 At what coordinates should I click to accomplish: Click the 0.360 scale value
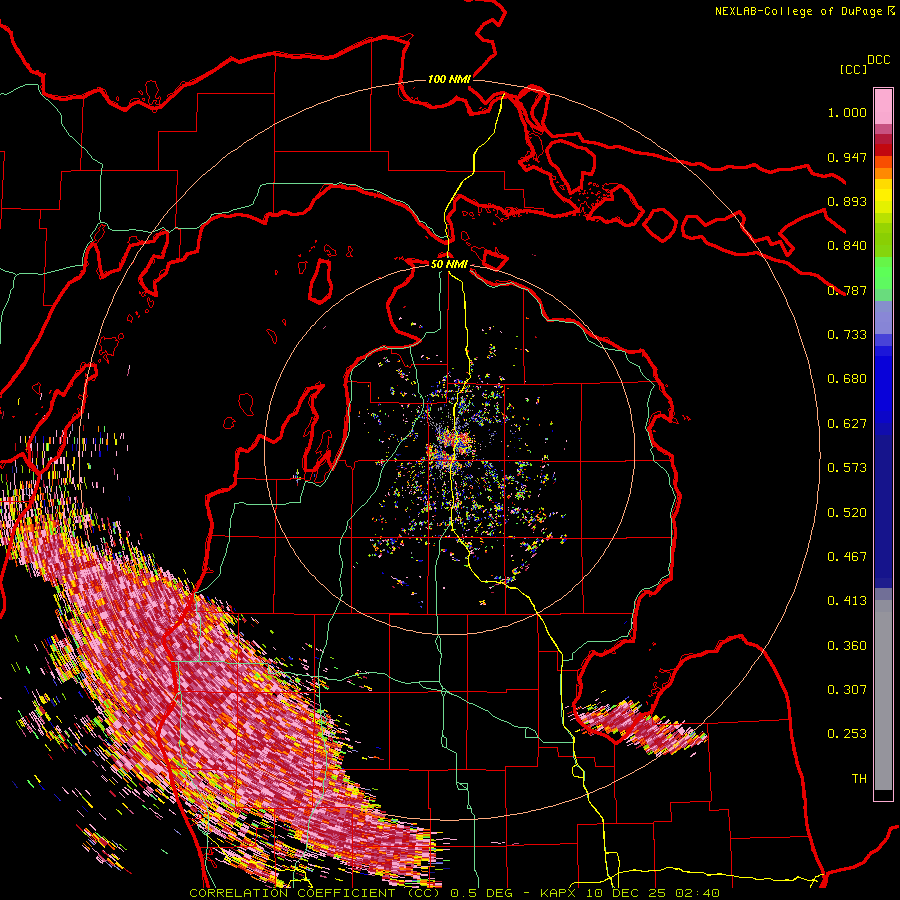pyautogui.click(x=847, y=646)
